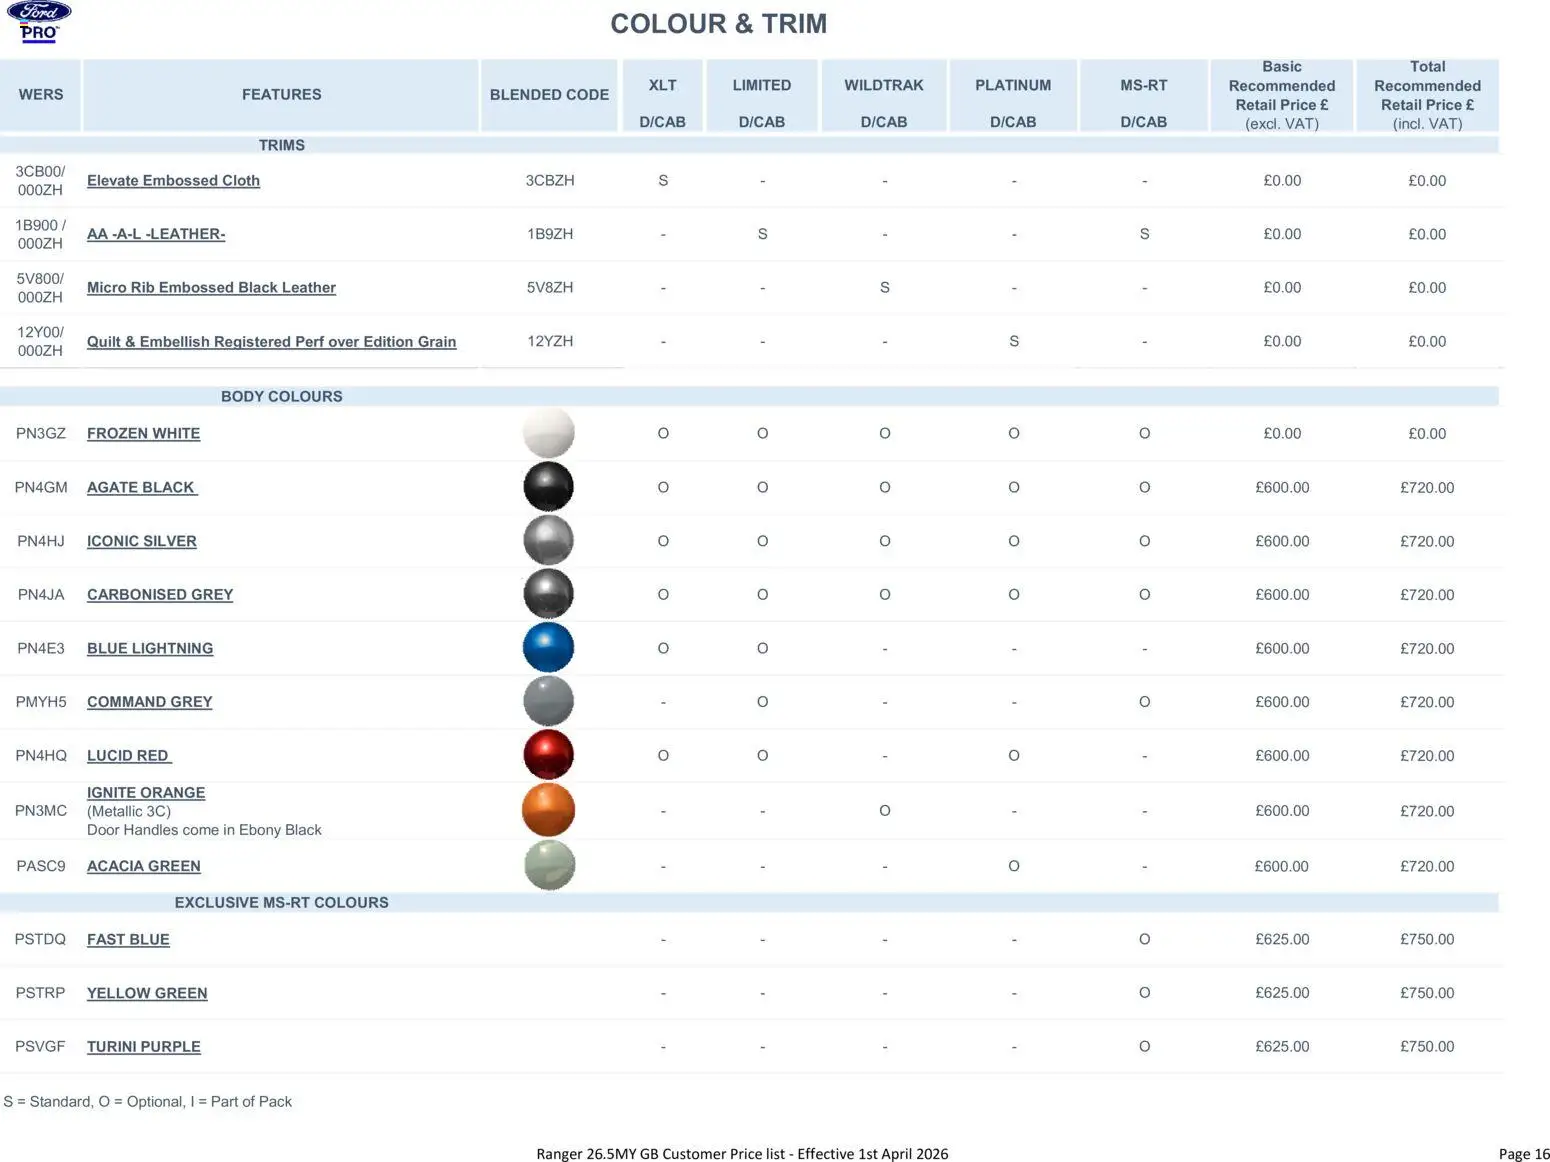This screenshot has height=1162, width=1550.
Task: Select the LUCID RED link
Action: (x=129, y=756)
